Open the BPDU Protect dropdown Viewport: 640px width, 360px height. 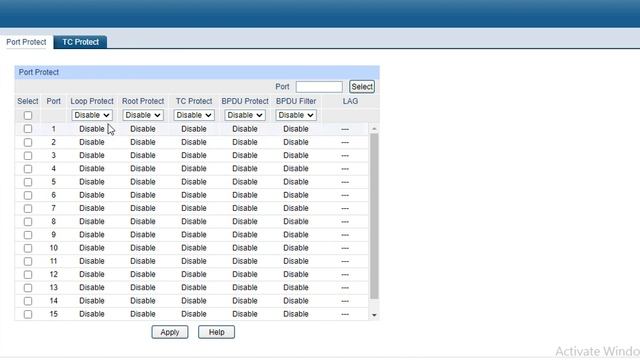245,115
